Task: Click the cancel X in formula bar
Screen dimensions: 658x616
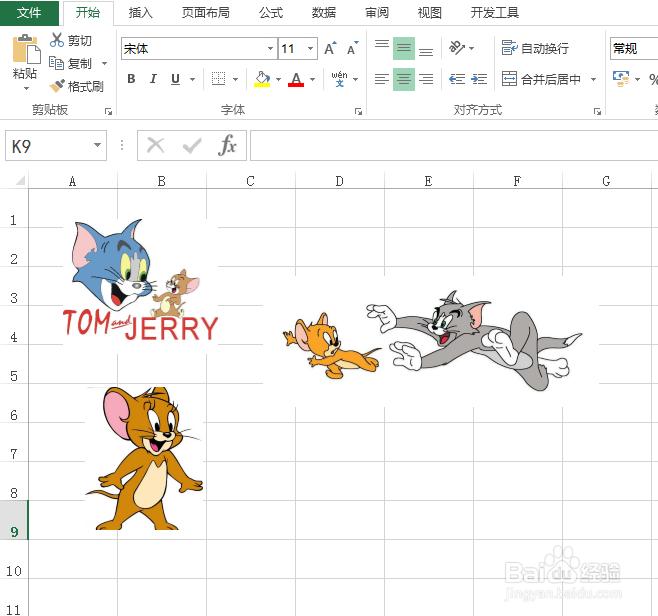Action: (x=156, y=146)
